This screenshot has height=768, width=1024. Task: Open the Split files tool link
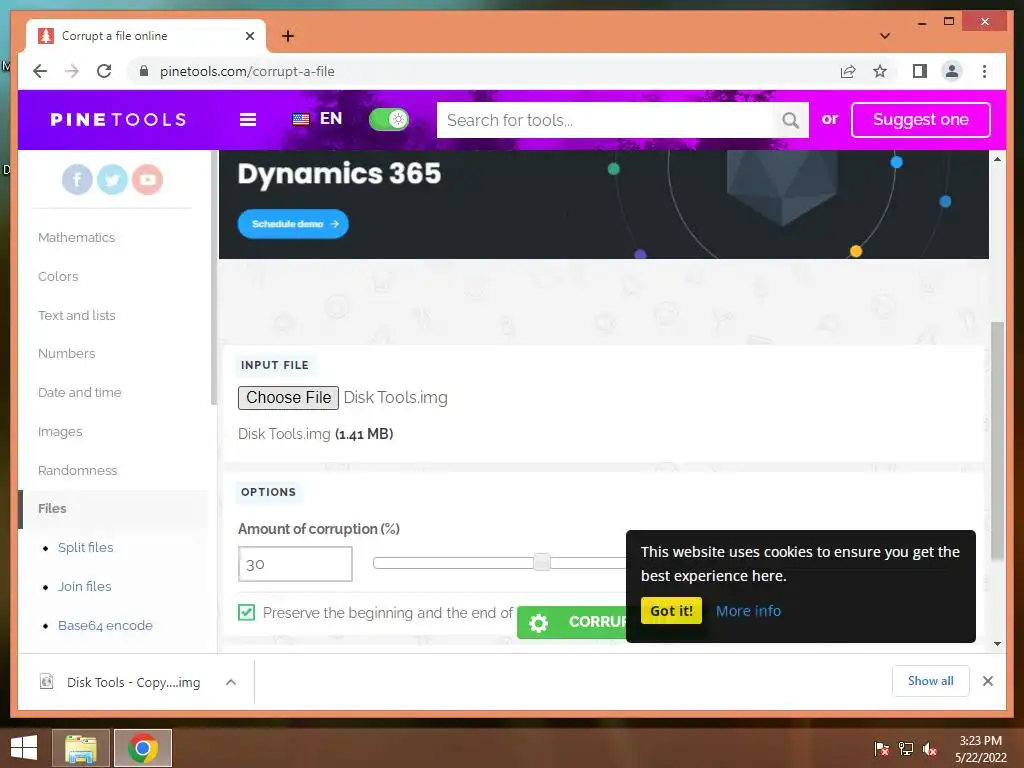[86, 547]
